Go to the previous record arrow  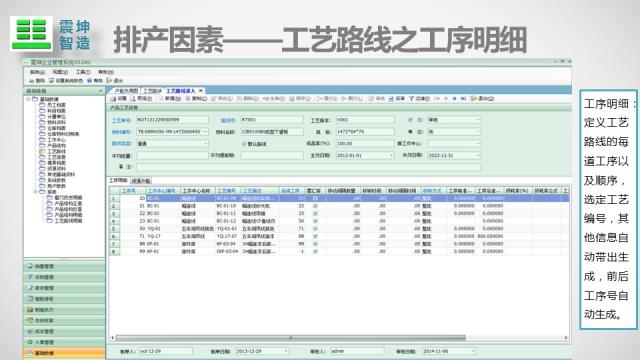[x=446, y=99]
